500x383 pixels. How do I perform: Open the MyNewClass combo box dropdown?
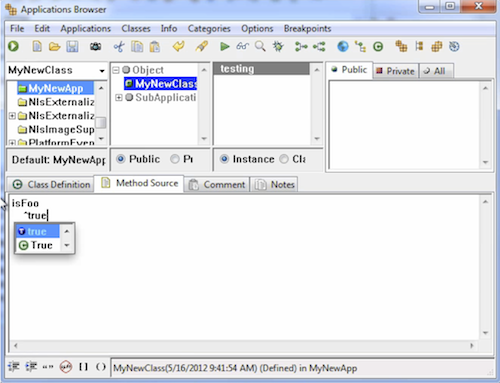pyautogui.click(x=102, y=71)
